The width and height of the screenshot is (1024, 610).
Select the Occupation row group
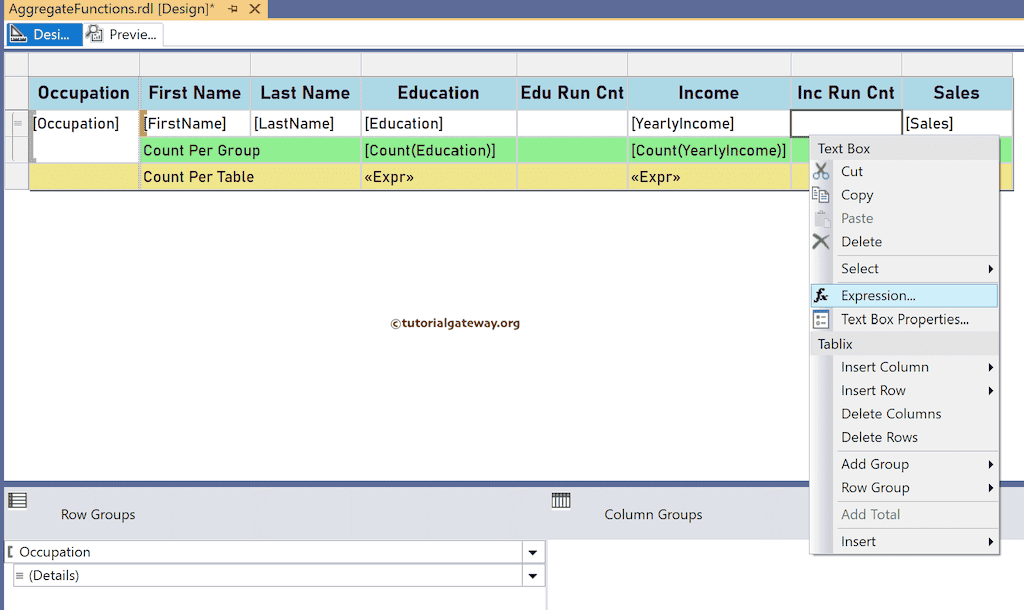tap(264, 552)
